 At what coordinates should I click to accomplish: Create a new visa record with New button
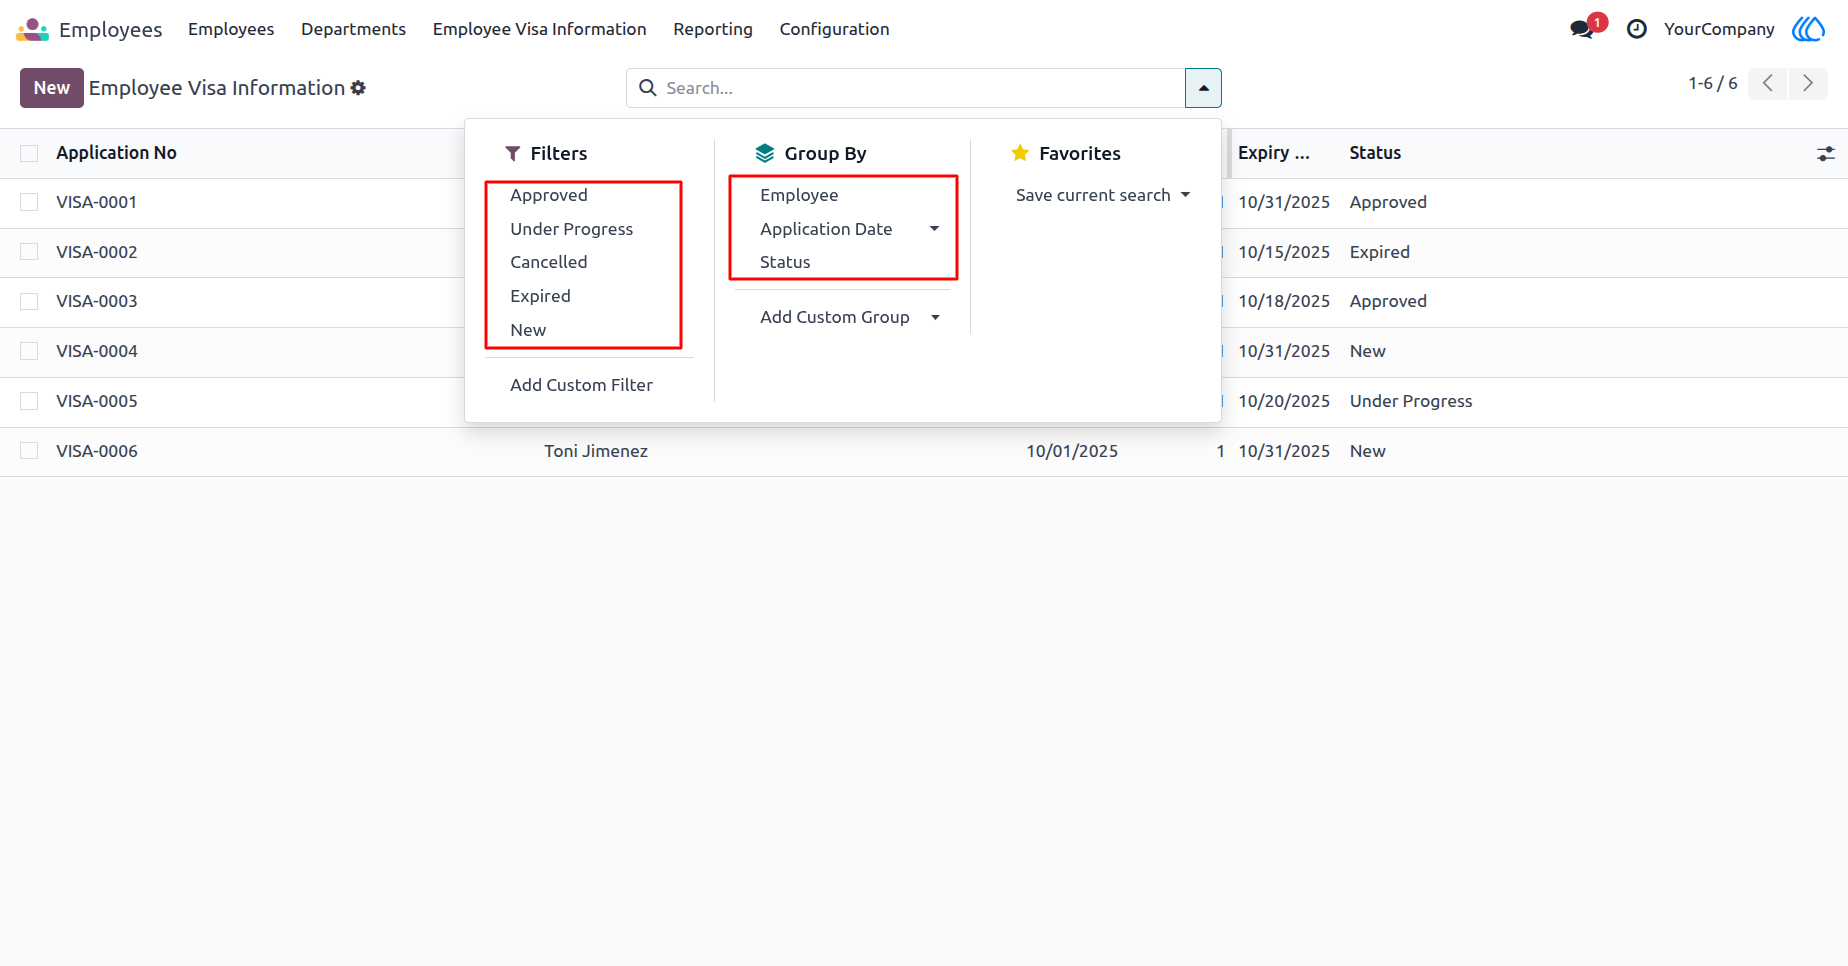pyautogui.click(x=52, y=88)
